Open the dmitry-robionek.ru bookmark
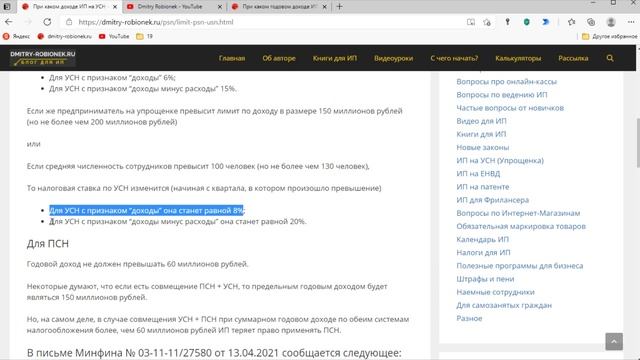Viewport: 640px width, 360px height. coord(64,36)
